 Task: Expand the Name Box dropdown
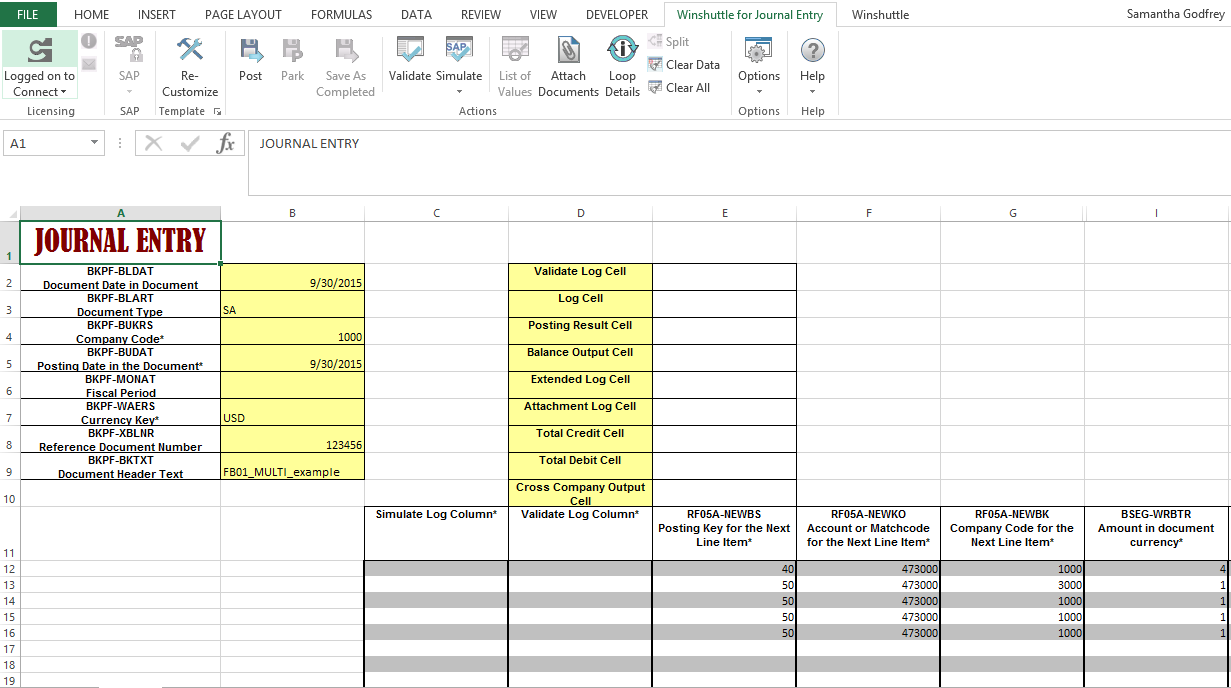click(95, 143)
